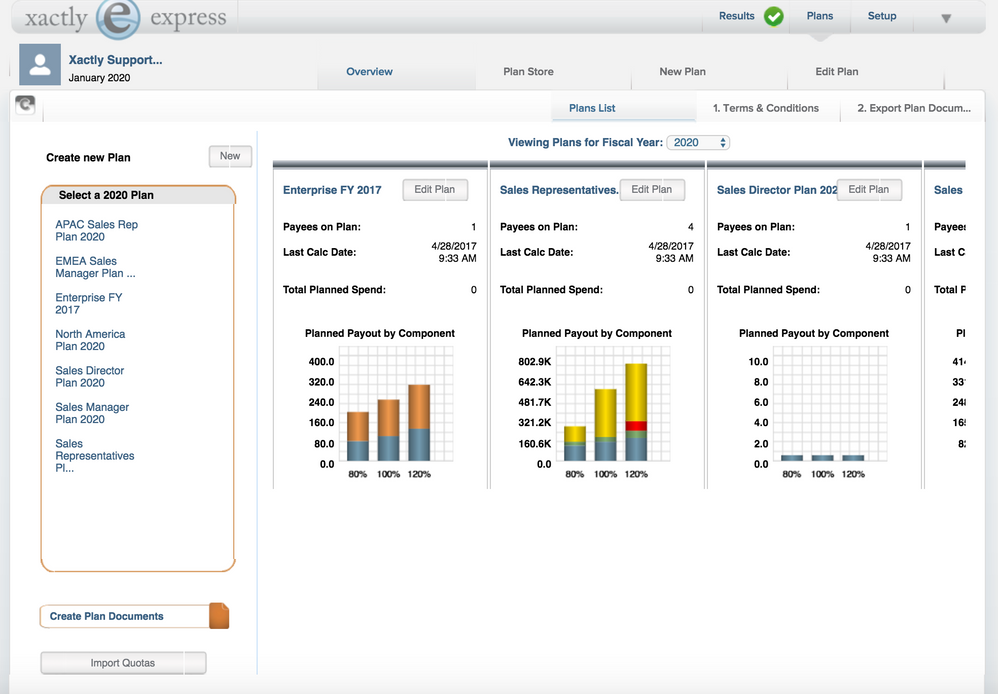Click 'Viewing Plans for Fiscal Year:' label

coord(585,143)
